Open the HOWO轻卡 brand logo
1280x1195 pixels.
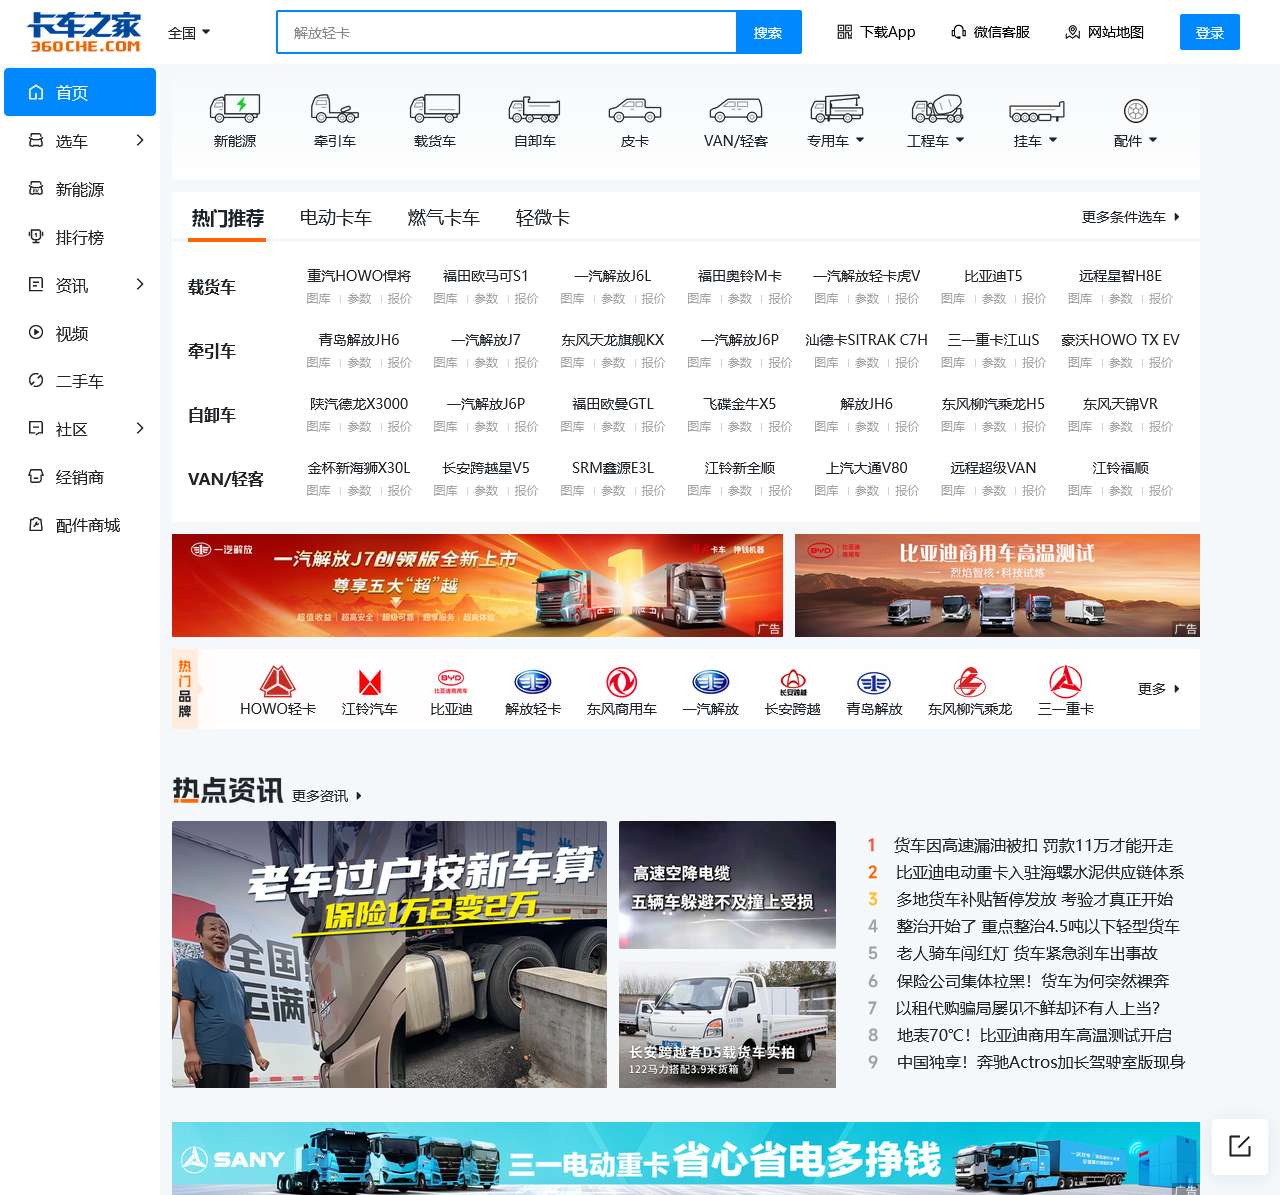coord(277,682)
